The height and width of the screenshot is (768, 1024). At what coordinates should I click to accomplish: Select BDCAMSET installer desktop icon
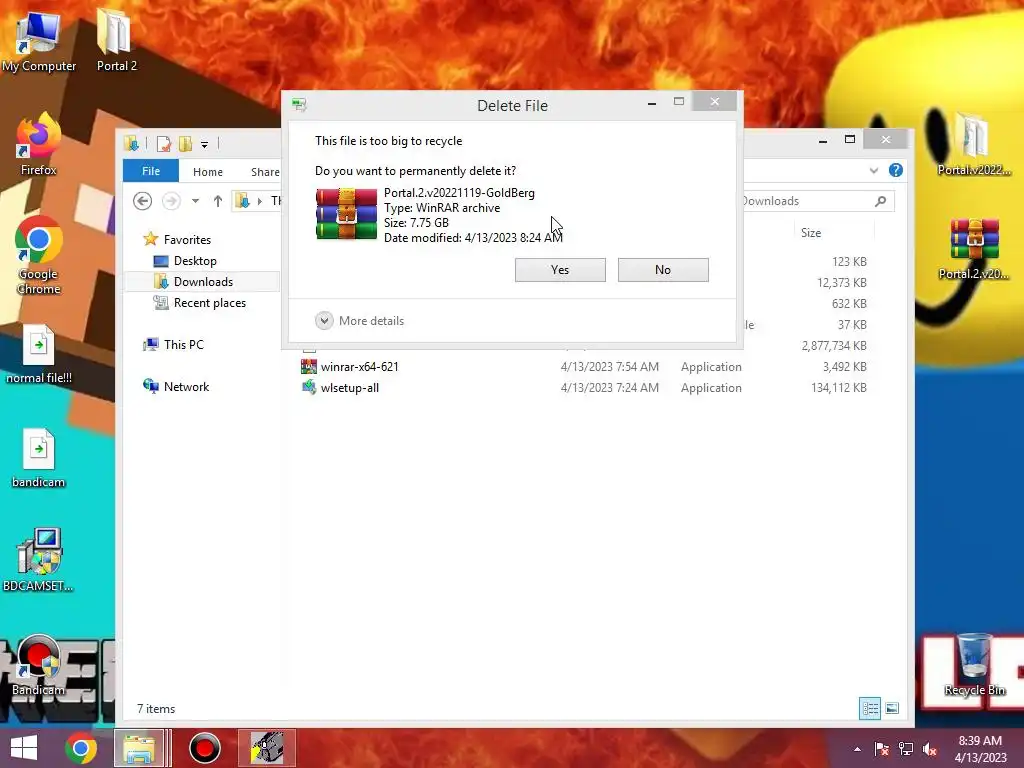39,560
